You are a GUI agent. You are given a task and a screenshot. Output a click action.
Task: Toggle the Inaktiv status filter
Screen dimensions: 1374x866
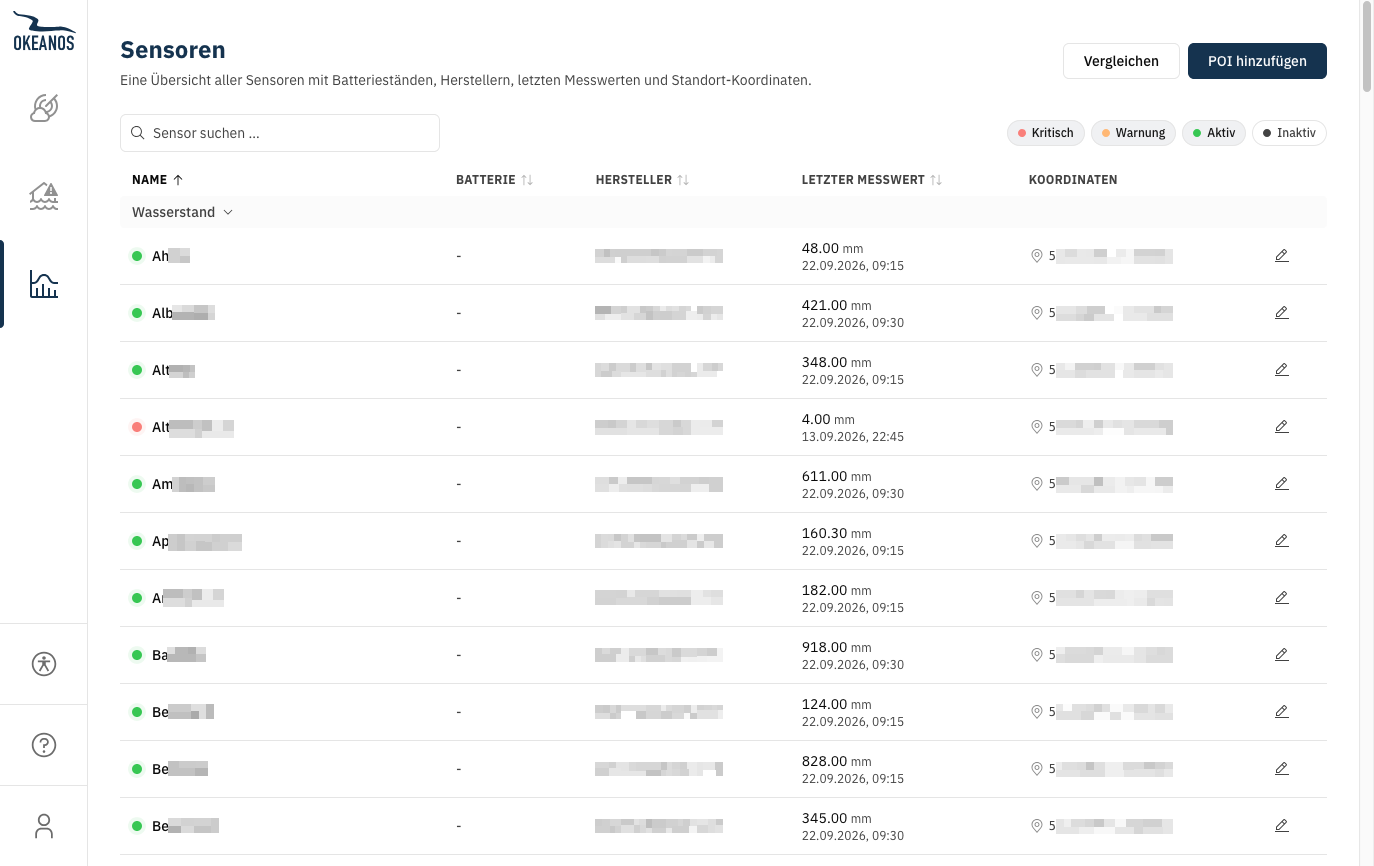tap(1289, 133)
